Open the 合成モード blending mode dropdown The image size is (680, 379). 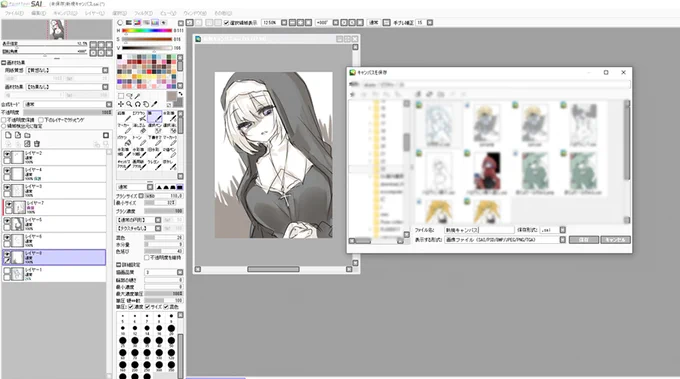109,104
